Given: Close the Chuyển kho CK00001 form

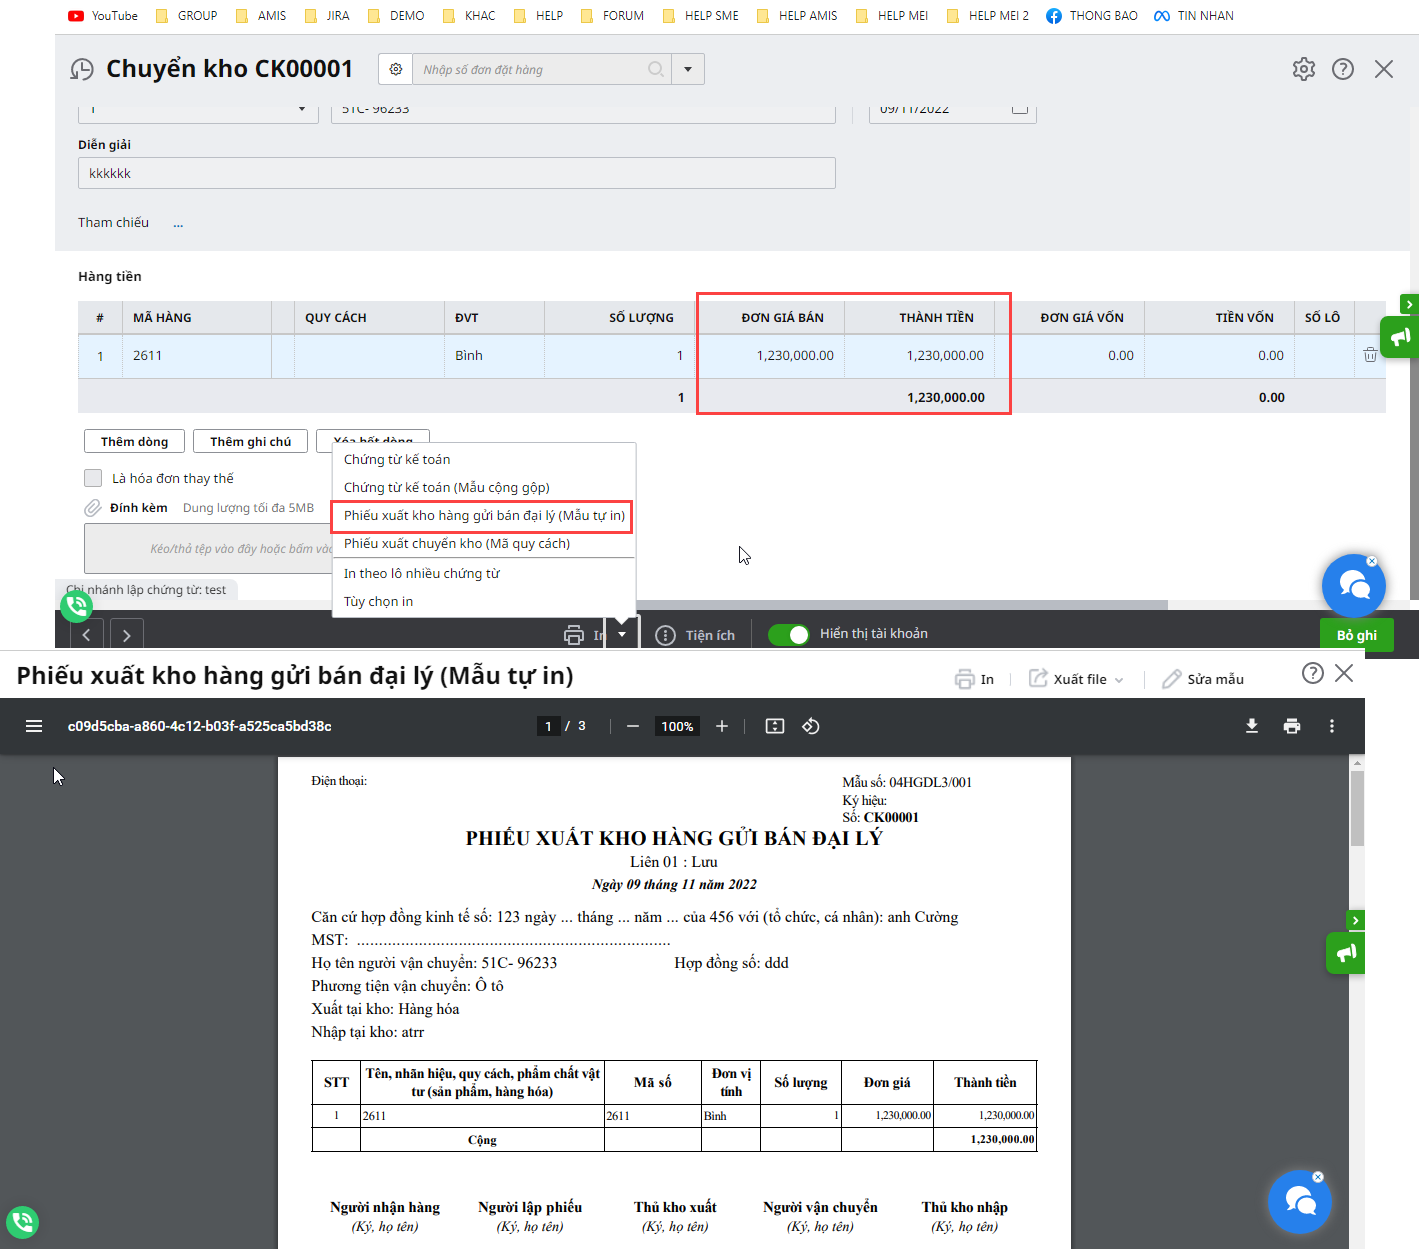Looking at the screenshot, I should (x=1384, y=69).
